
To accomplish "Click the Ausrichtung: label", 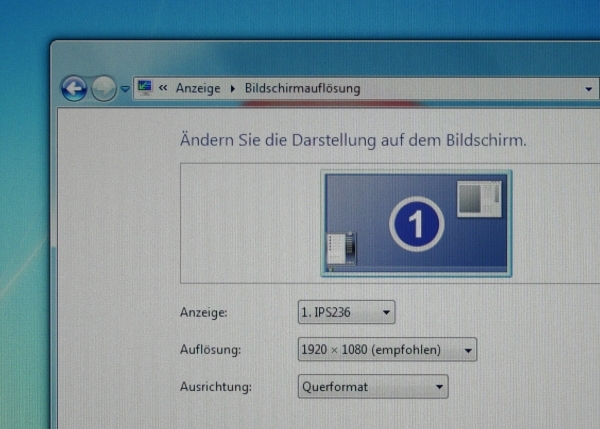I will tap(216, 387).
